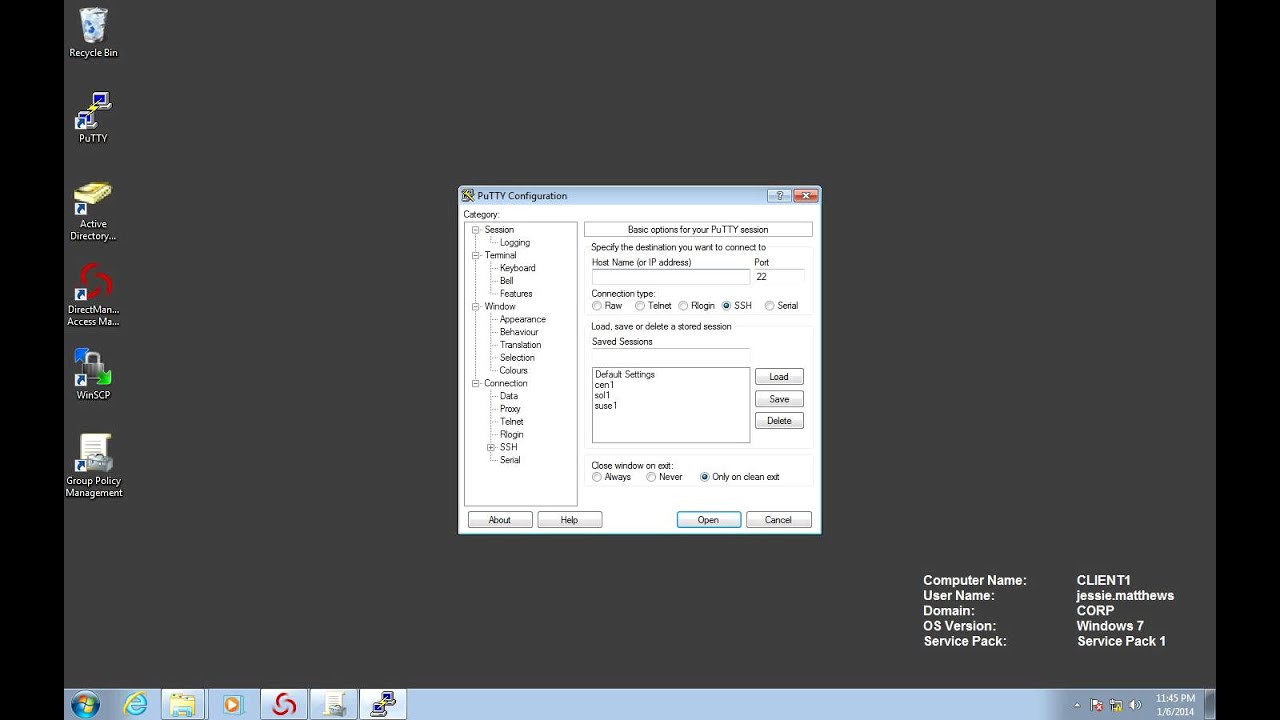
Task: Open the Recycle Bin desktop icon
Action: click(93, 33)
